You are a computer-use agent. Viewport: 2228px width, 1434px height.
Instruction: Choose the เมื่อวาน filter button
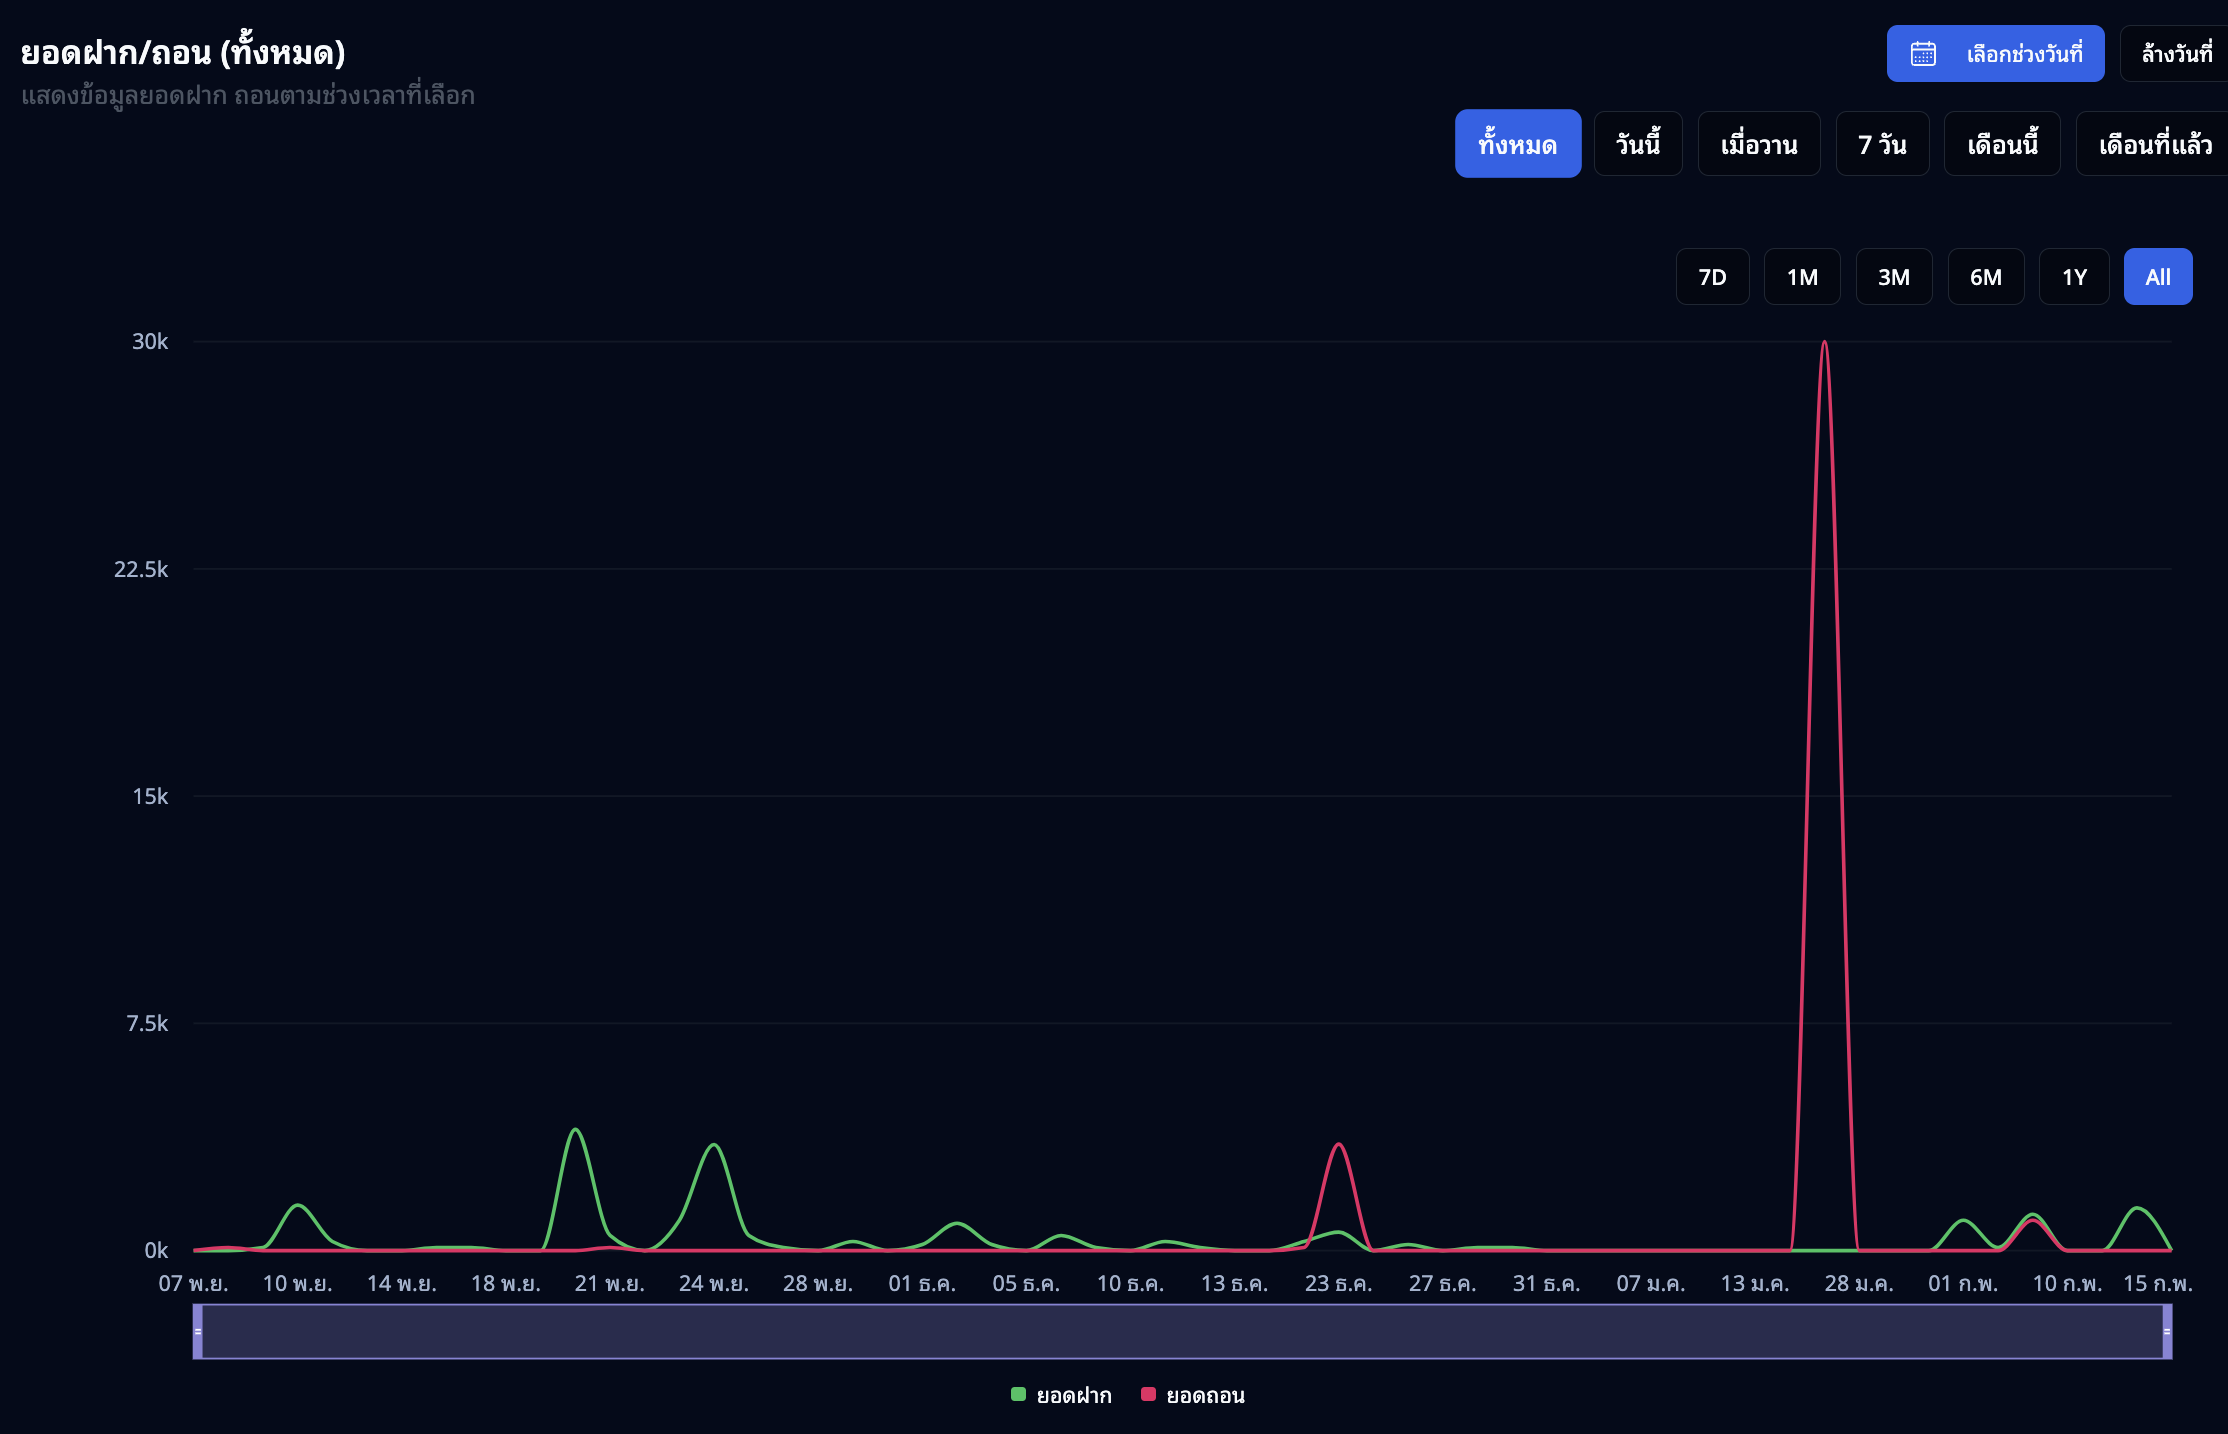(1758, 144)
